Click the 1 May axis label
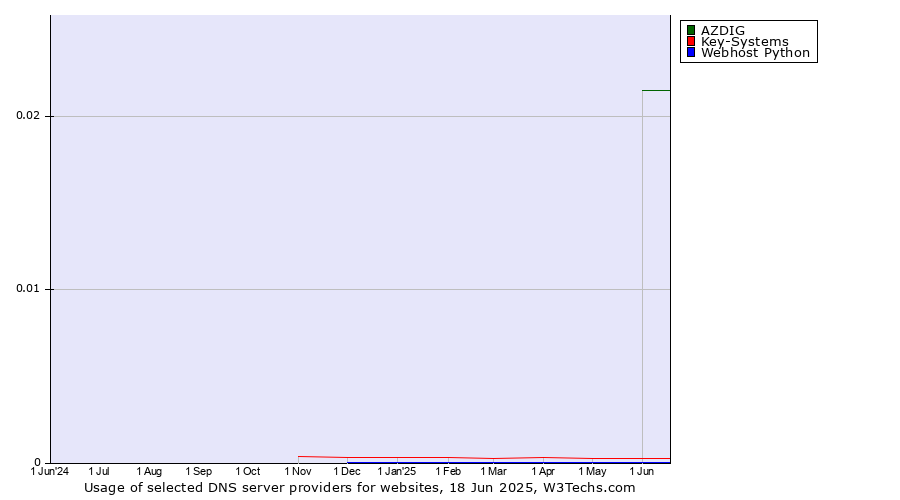The image size is (900, 500). click(x=592, y=471)
